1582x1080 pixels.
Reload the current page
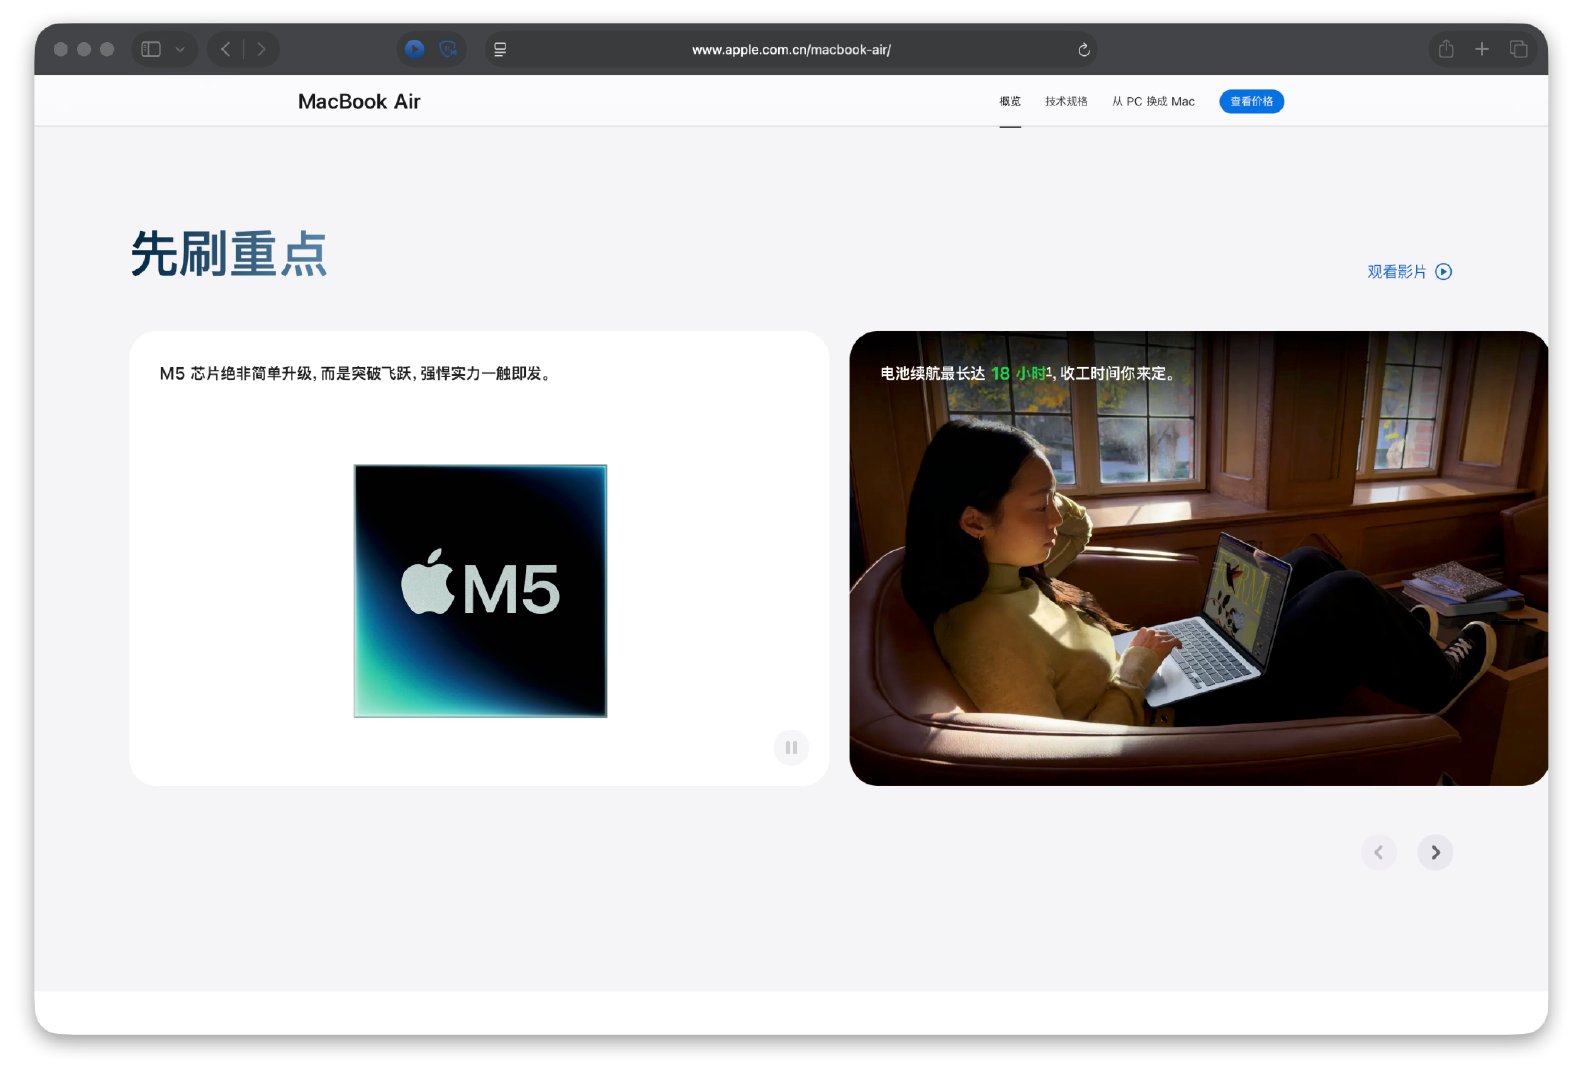coord(1084,49)
